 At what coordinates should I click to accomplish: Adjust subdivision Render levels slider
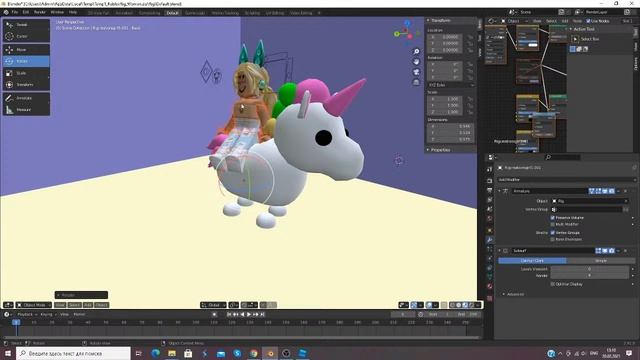click(x=589, y=276)
